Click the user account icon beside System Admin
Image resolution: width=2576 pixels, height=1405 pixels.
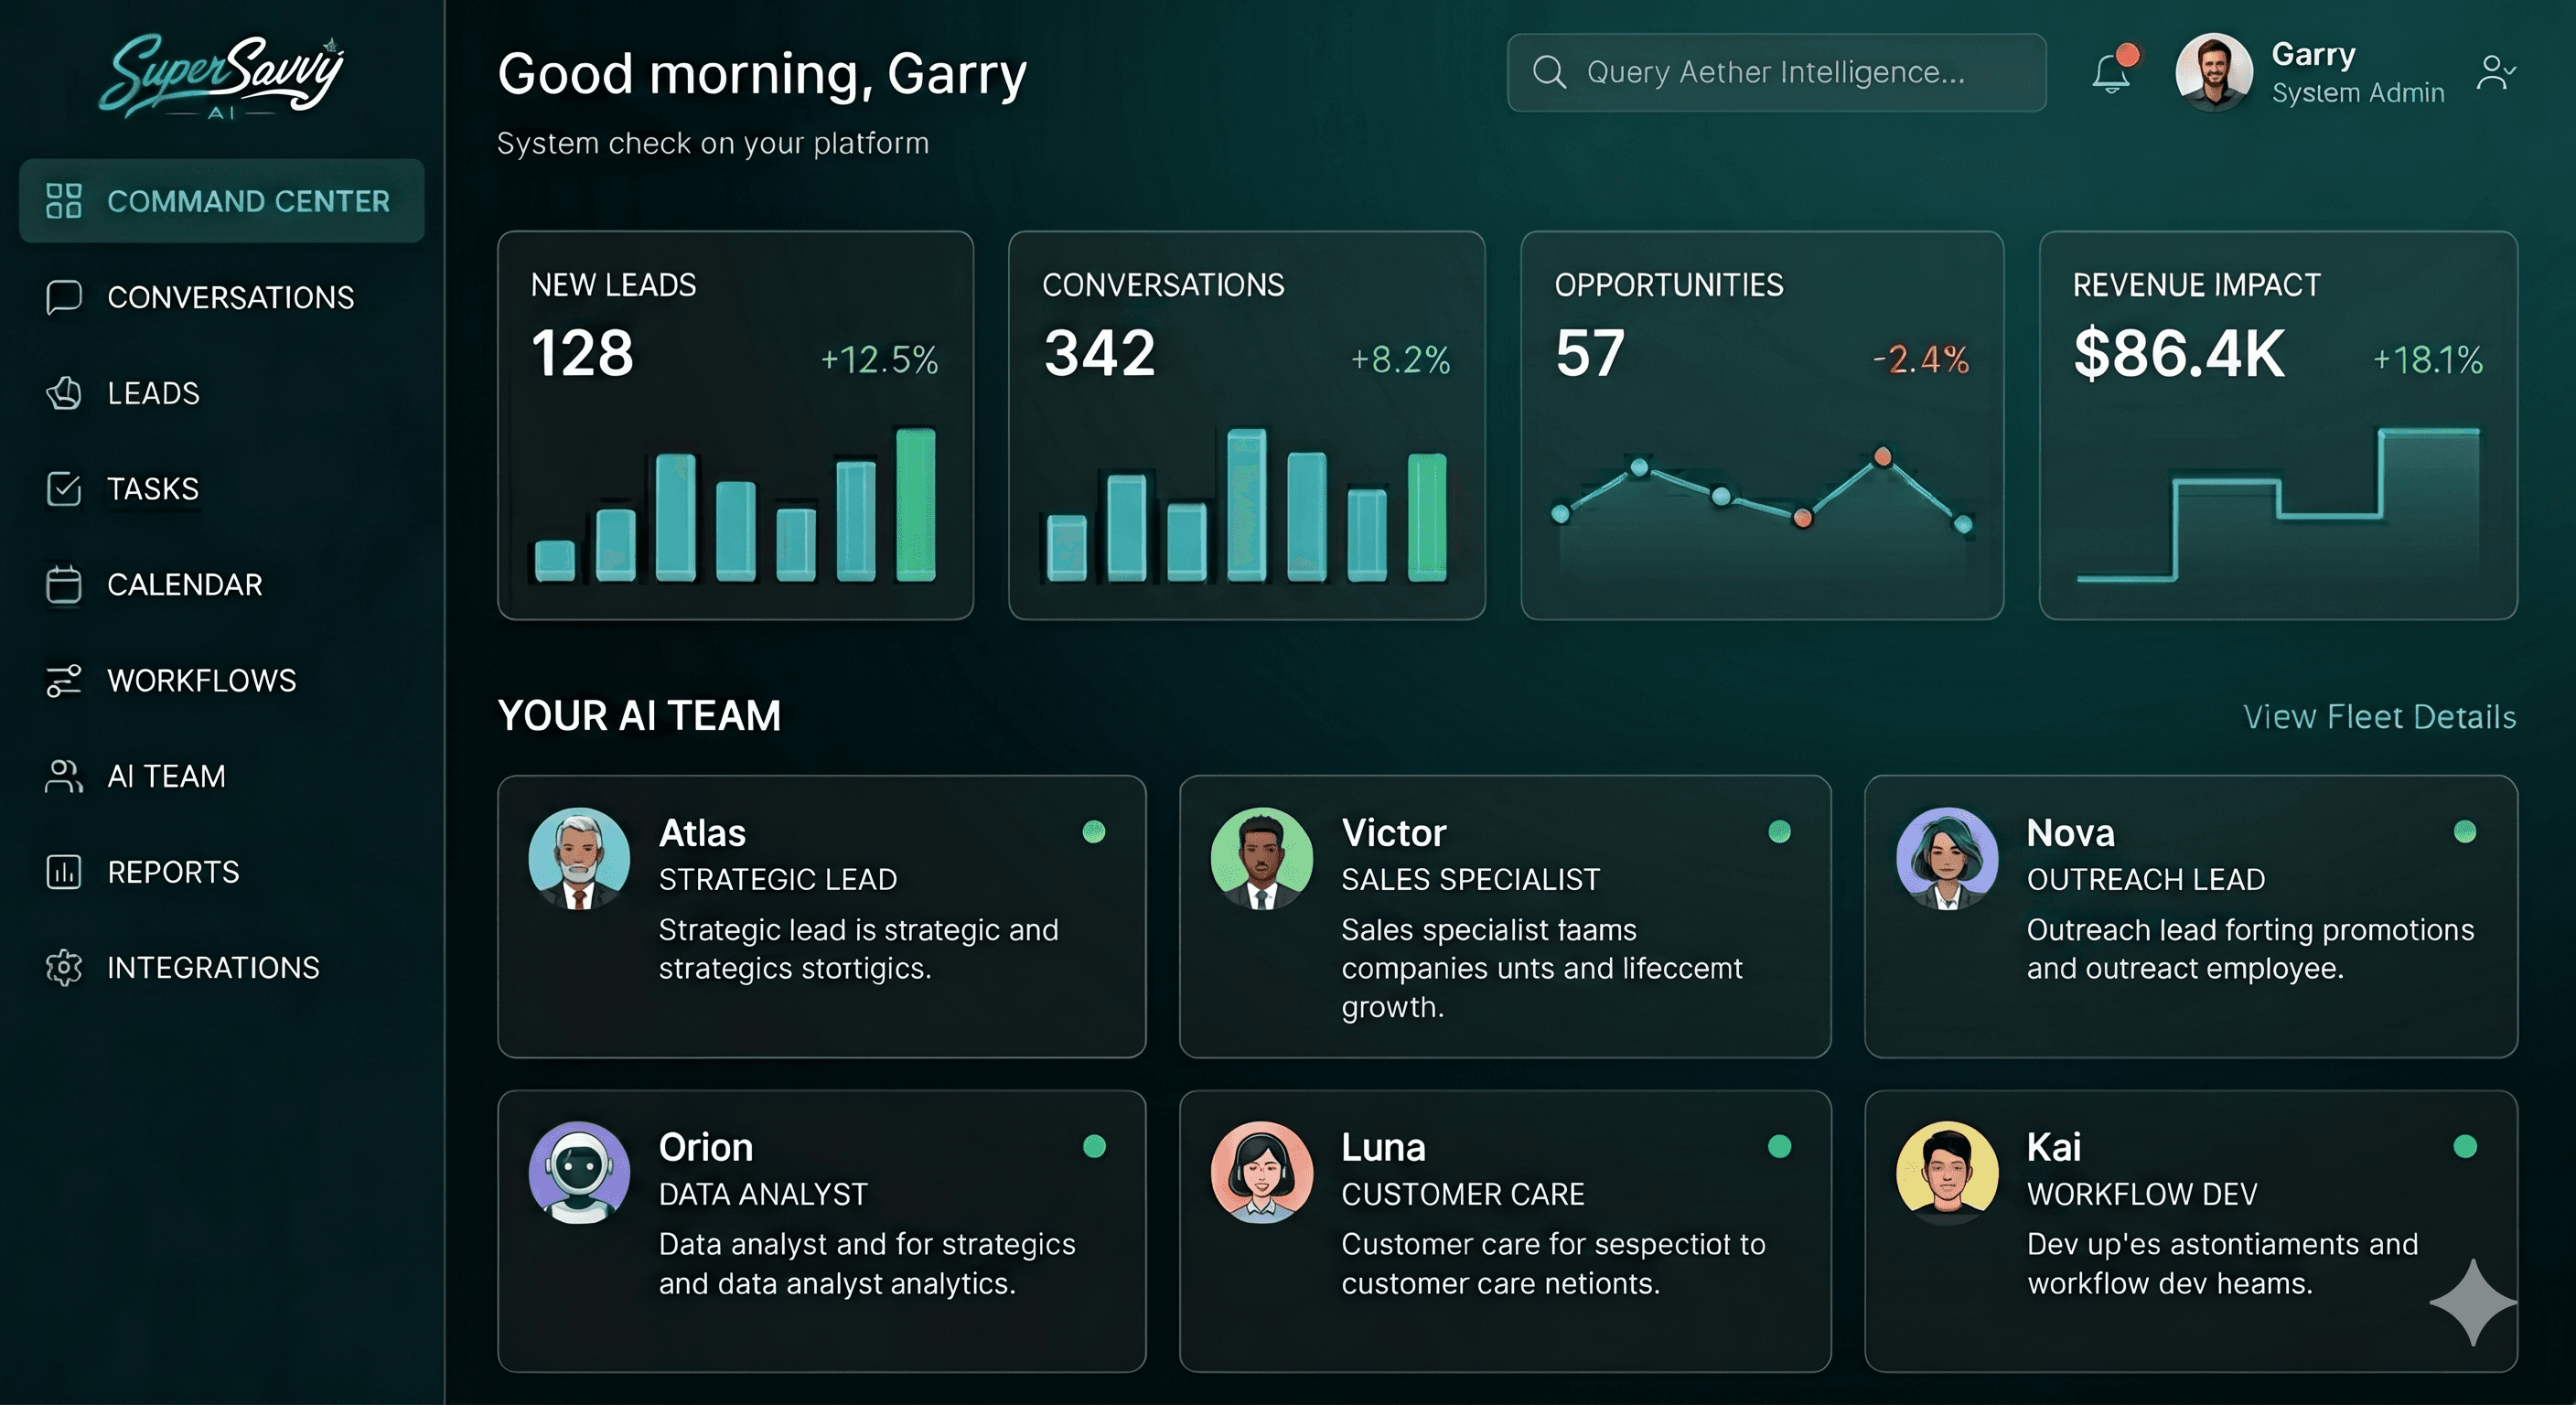[x=2495, y=72]
